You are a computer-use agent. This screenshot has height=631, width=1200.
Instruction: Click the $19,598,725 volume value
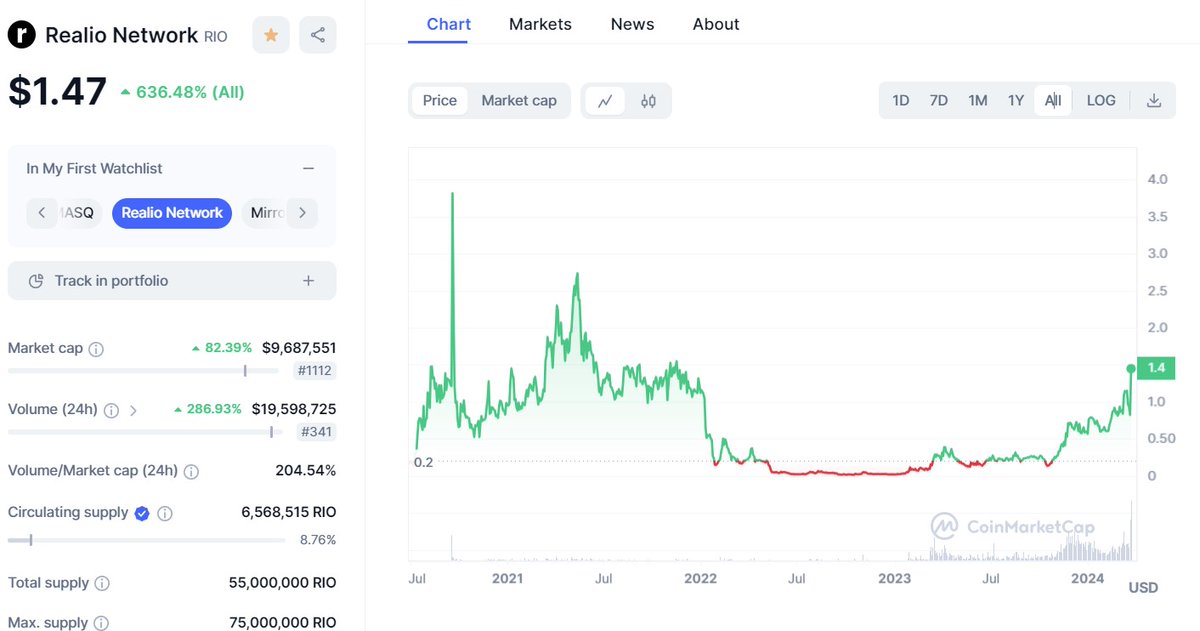(x=294, y=409)
